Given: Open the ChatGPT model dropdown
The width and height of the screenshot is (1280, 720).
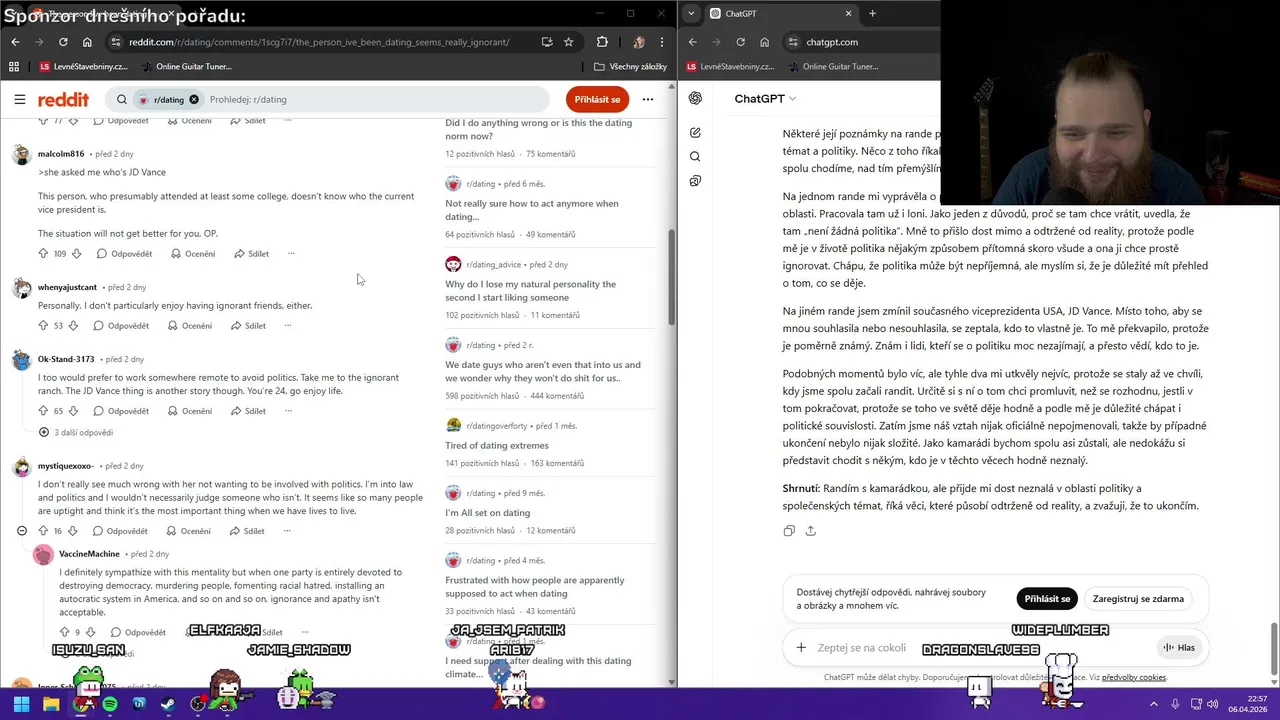Looking at the screenshot, I should [765, 99].
